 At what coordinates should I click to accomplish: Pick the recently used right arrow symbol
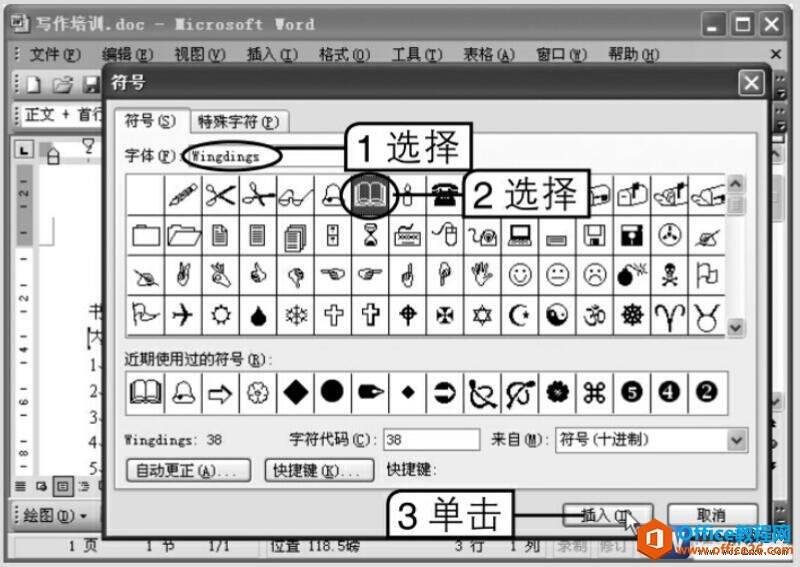pyautogui.click(x=220, y=393)
